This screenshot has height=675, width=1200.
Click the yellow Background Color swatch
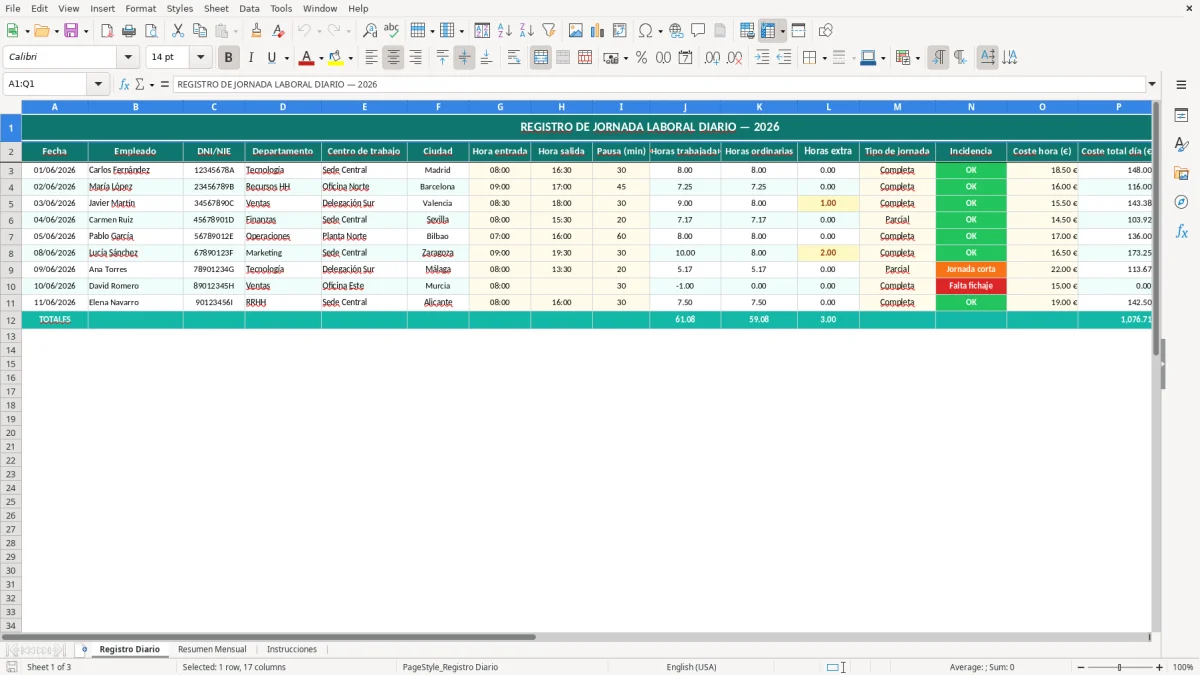[x=337, y=58]
